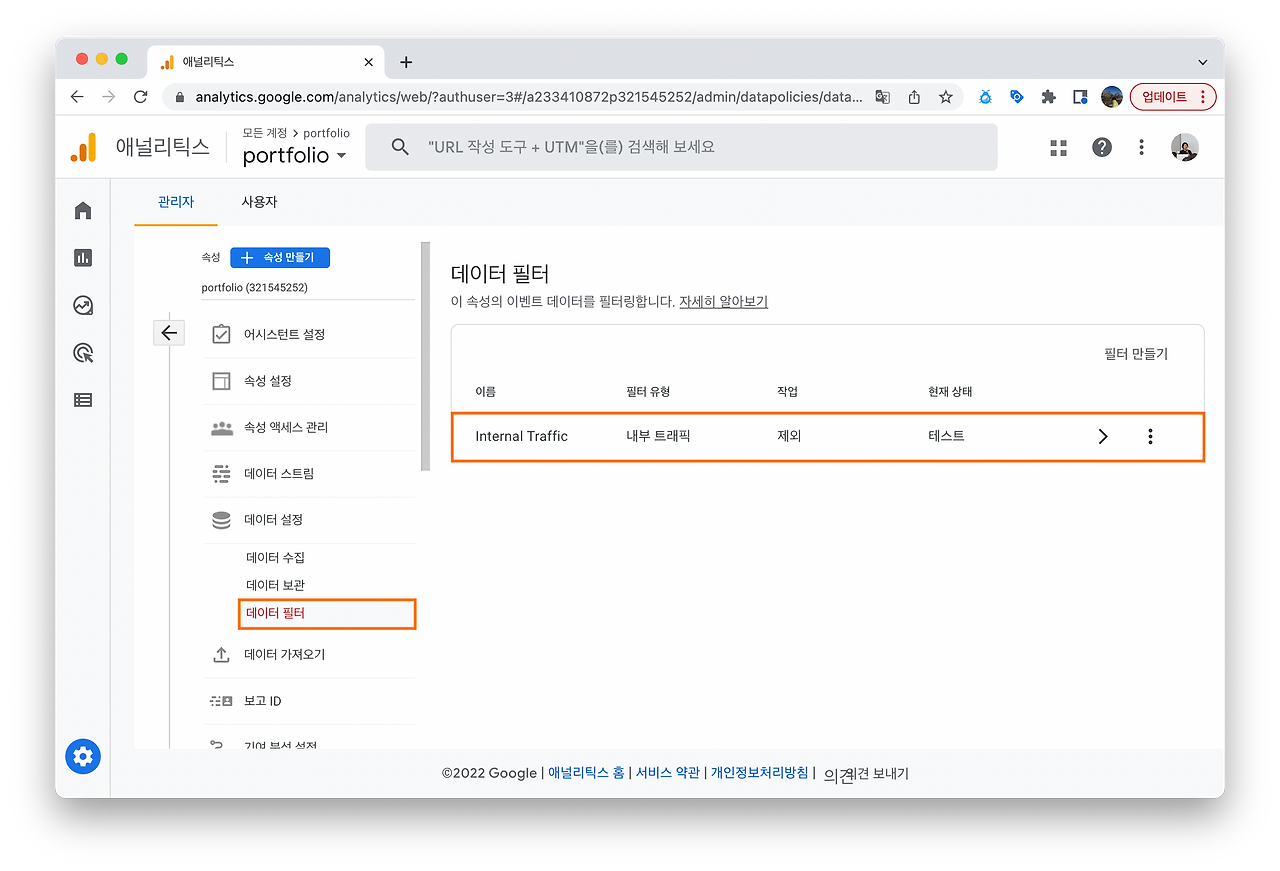Open the 자세히 알아보기 link
This screenshot has height=871, width=1280.
pyautogui.click(x=723, y=301)
